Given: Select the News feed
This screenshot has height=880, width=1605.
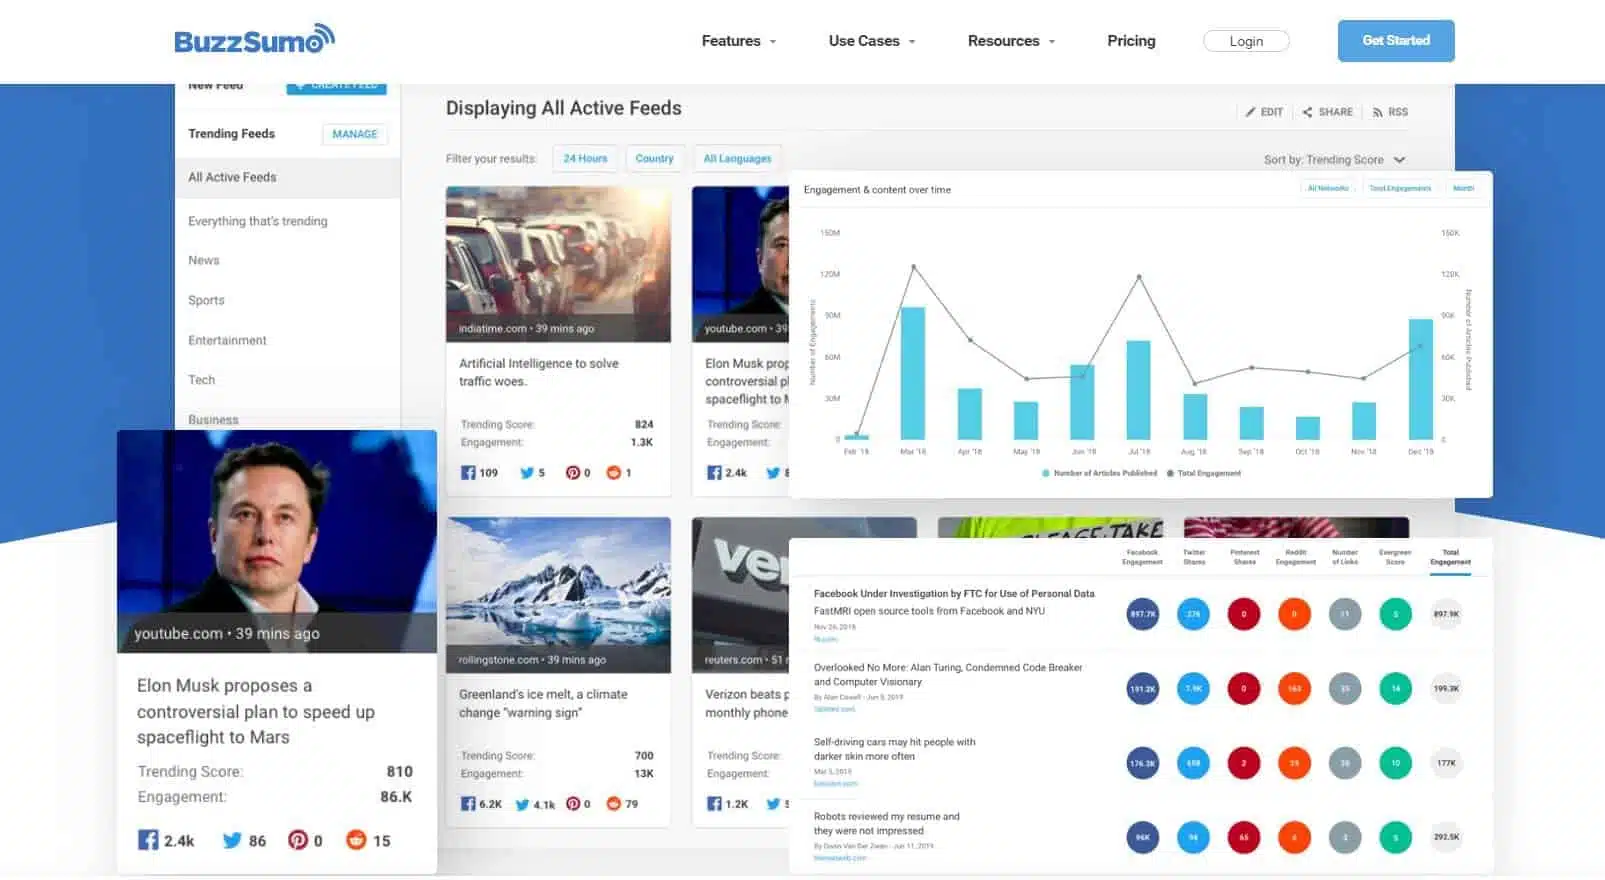Looking at the screenshot, I should [204, 260].
